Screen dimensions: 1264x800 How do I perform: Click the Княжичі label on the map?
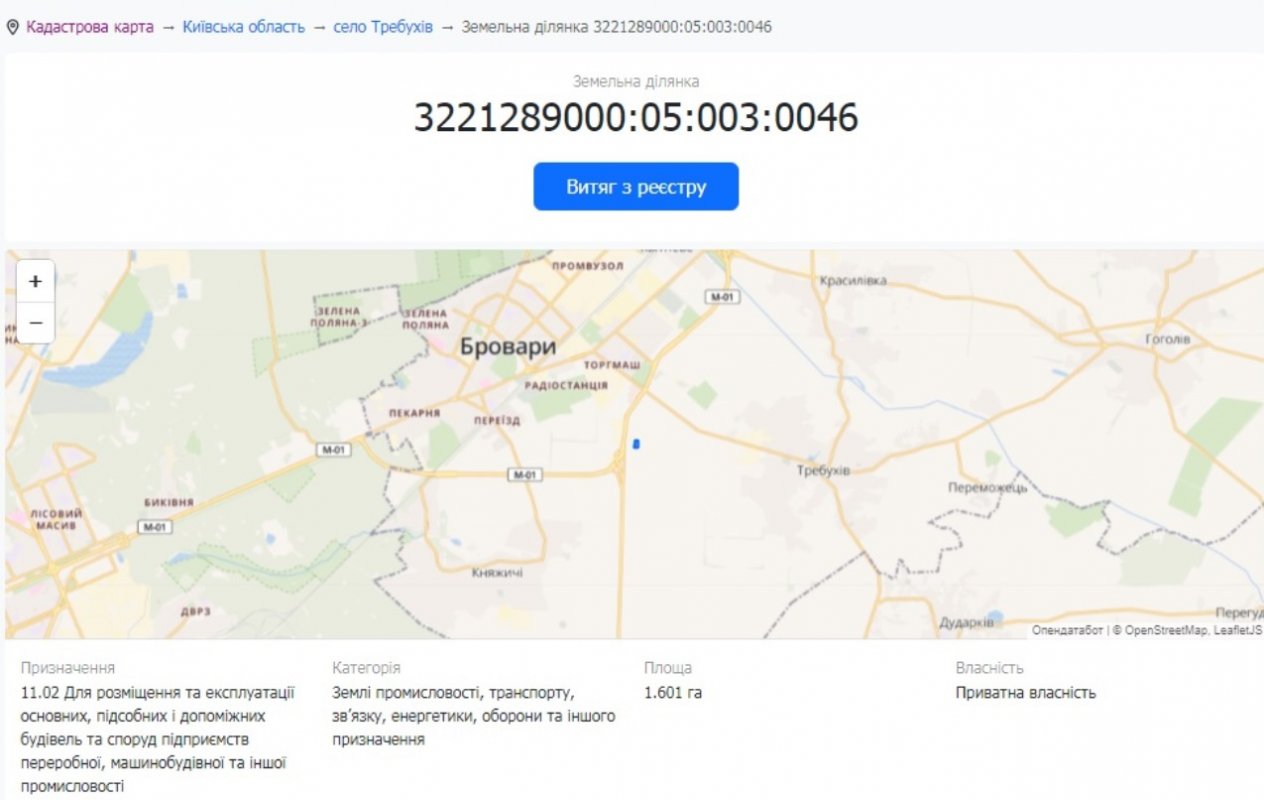(497, 573)
